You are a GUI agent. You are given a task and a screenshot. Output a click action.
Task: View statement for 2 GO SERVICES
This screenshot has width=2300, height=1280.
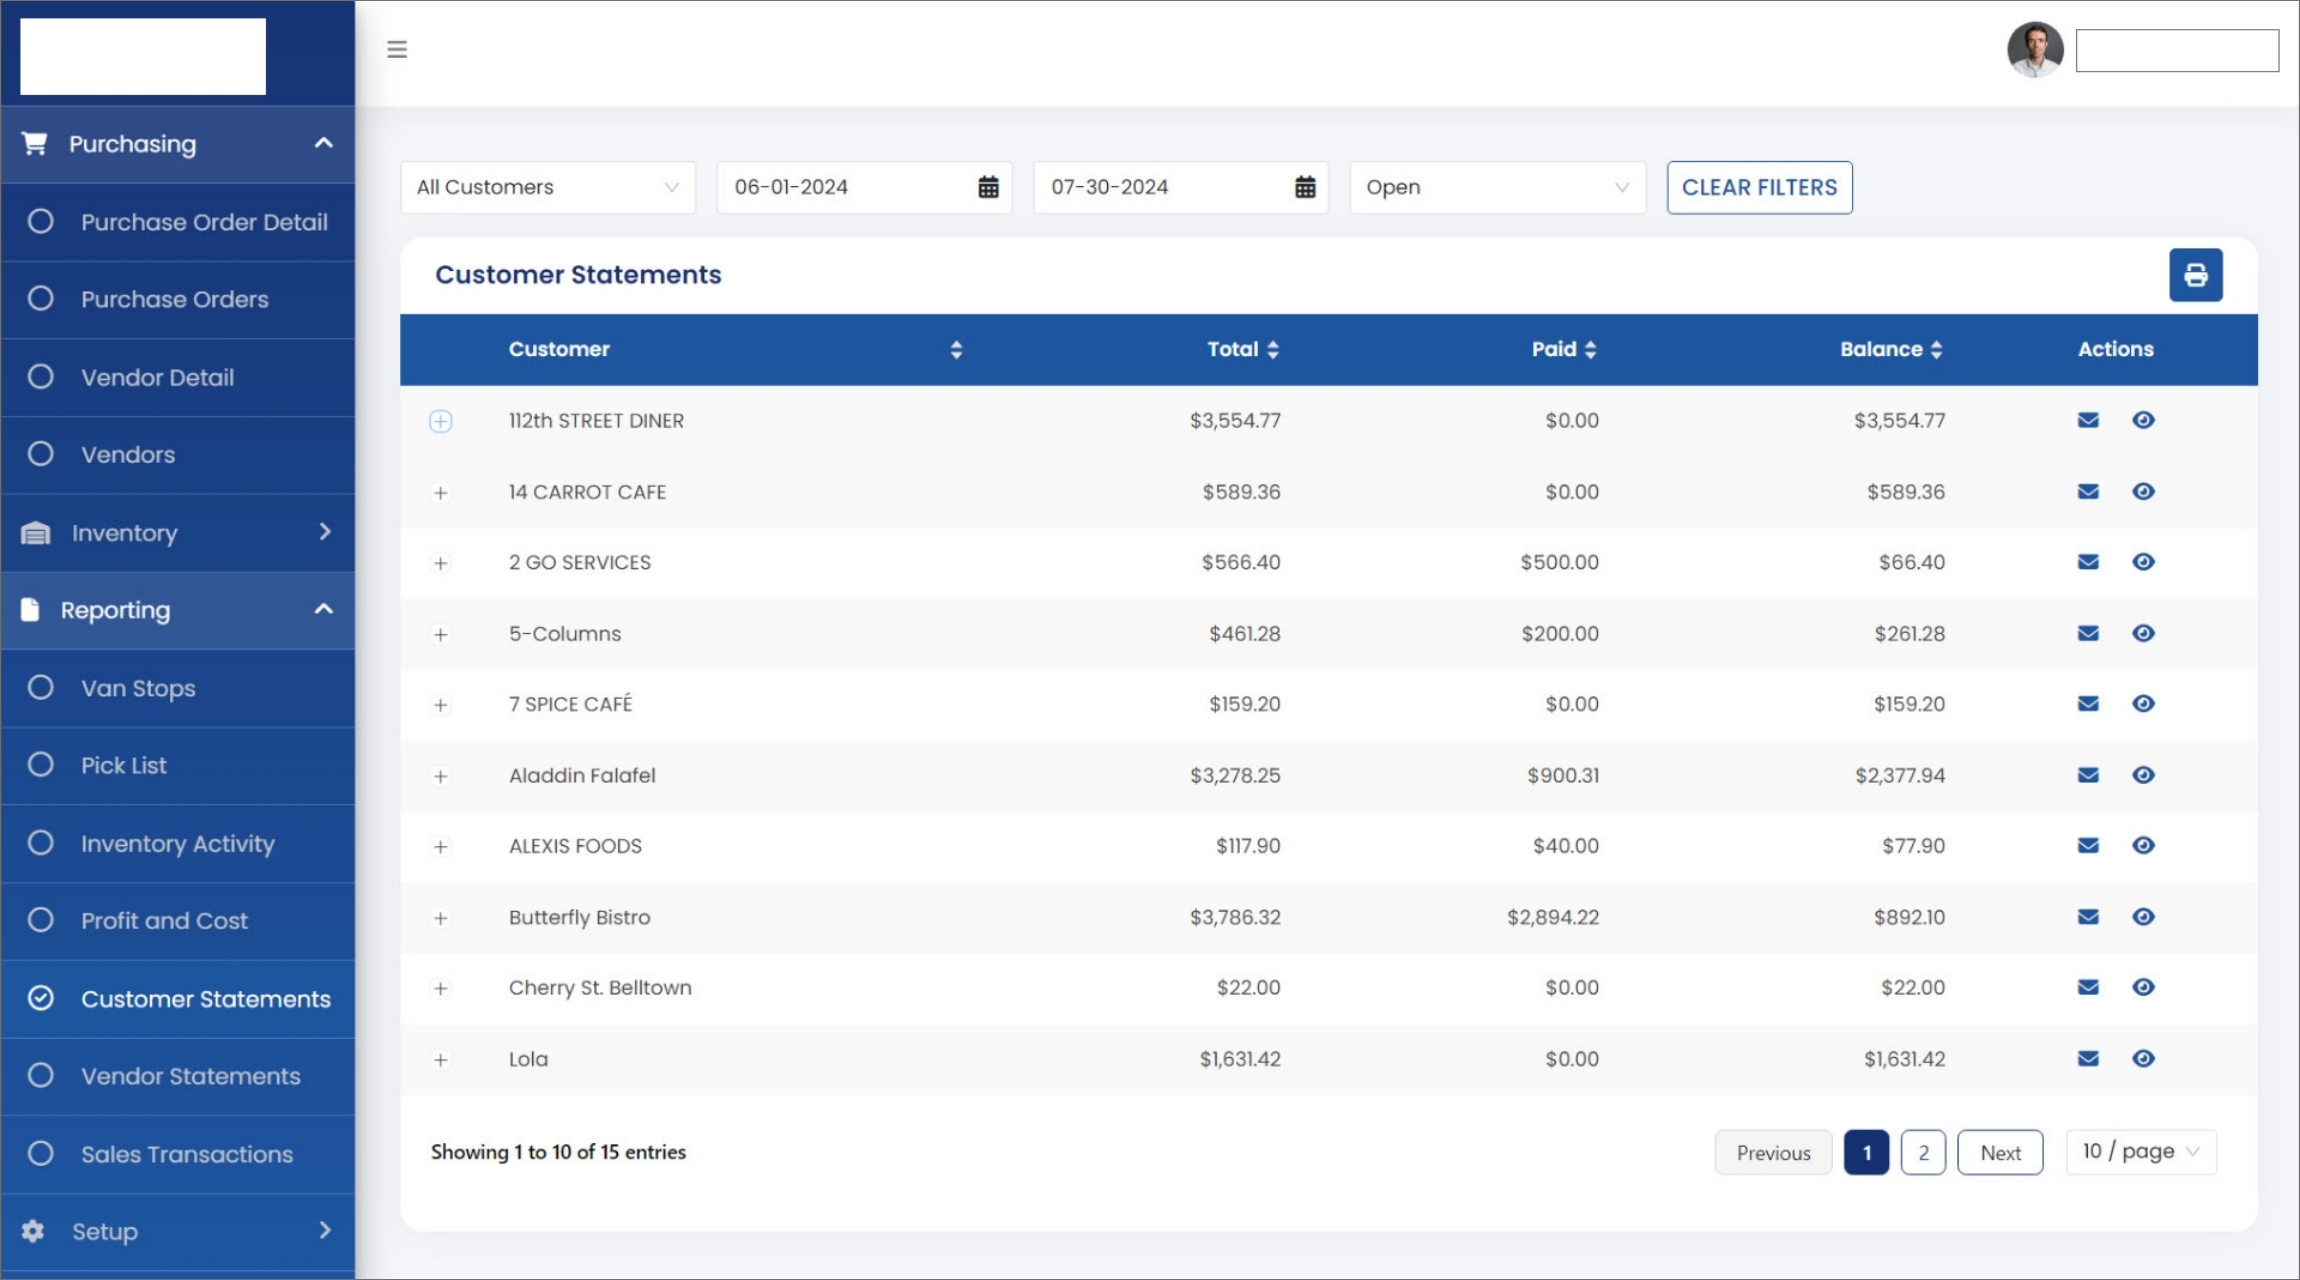pyautogui.click(x=2143, y=562)
